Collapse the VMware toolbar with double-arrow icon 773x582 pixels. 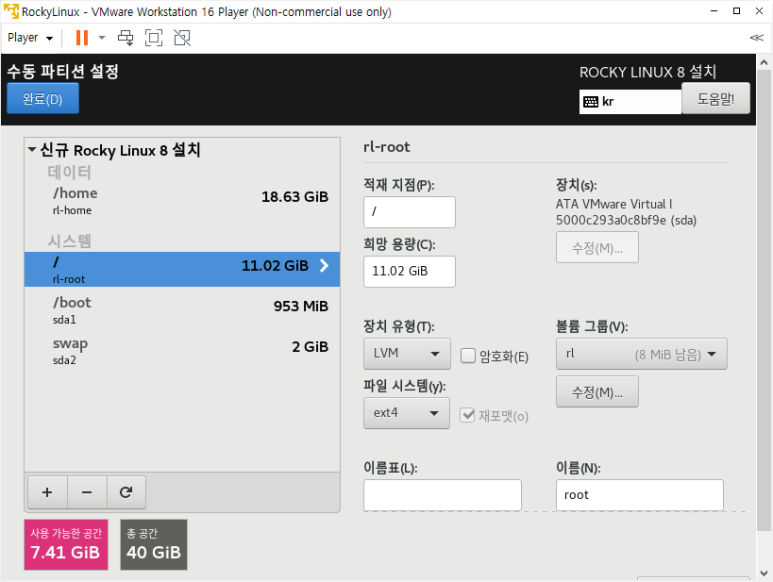tap(756, 38)
